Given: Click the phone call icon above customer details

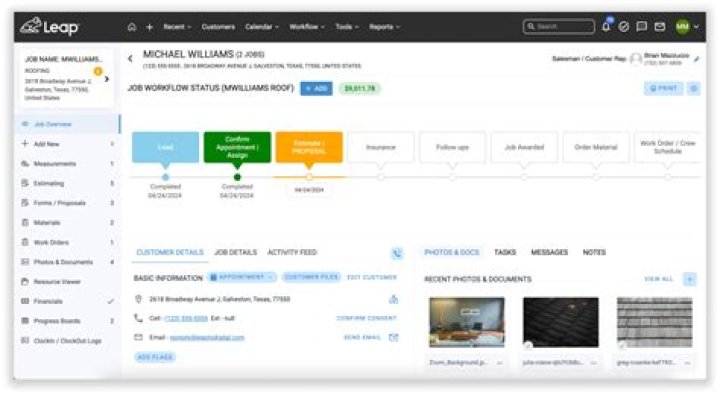Looking at the screenshot, I should [397, 253].
